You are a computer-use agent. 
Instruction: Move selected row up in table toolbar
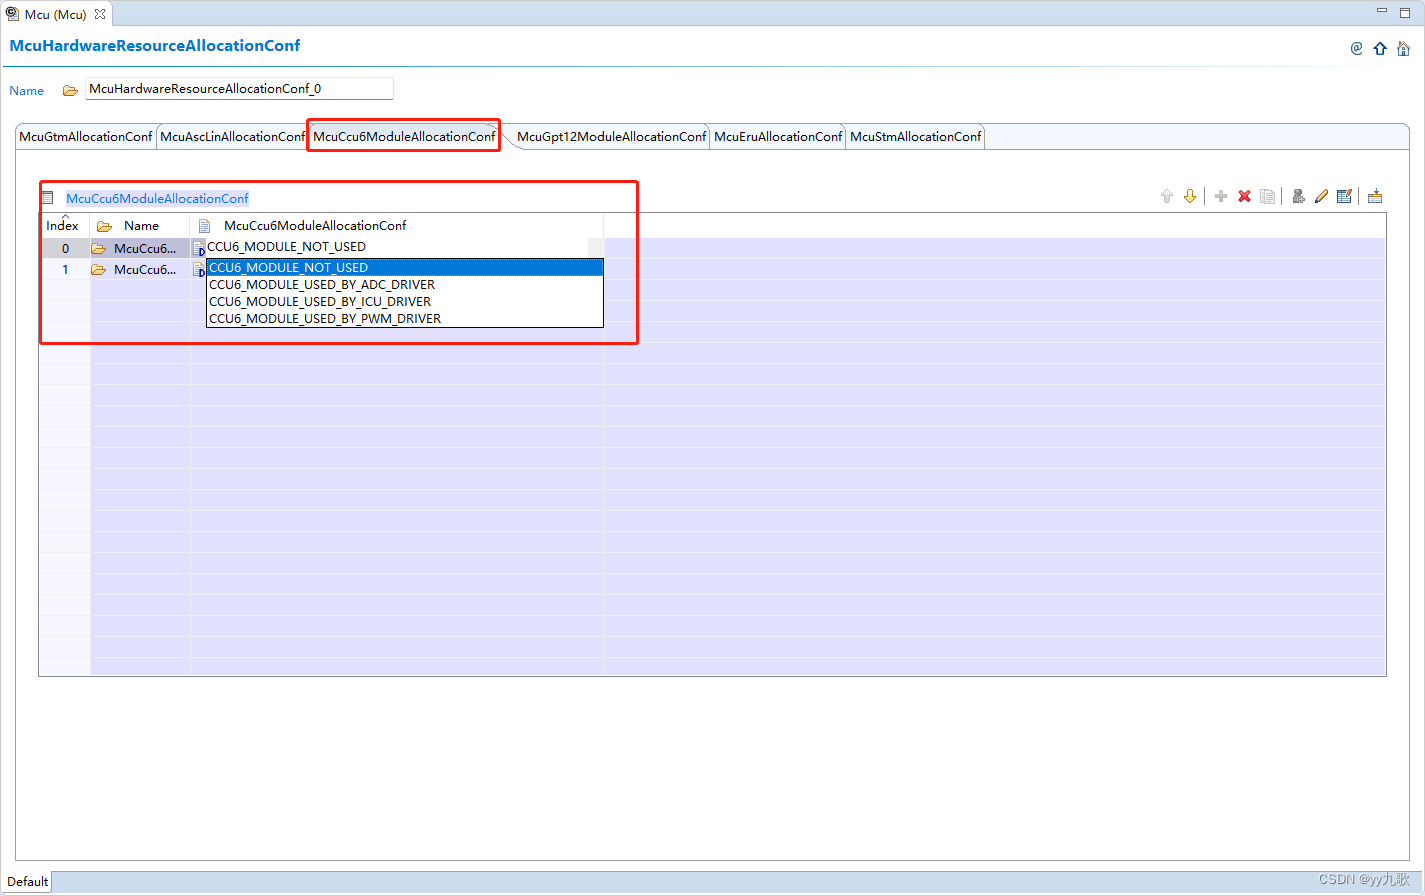(1166, 197)
